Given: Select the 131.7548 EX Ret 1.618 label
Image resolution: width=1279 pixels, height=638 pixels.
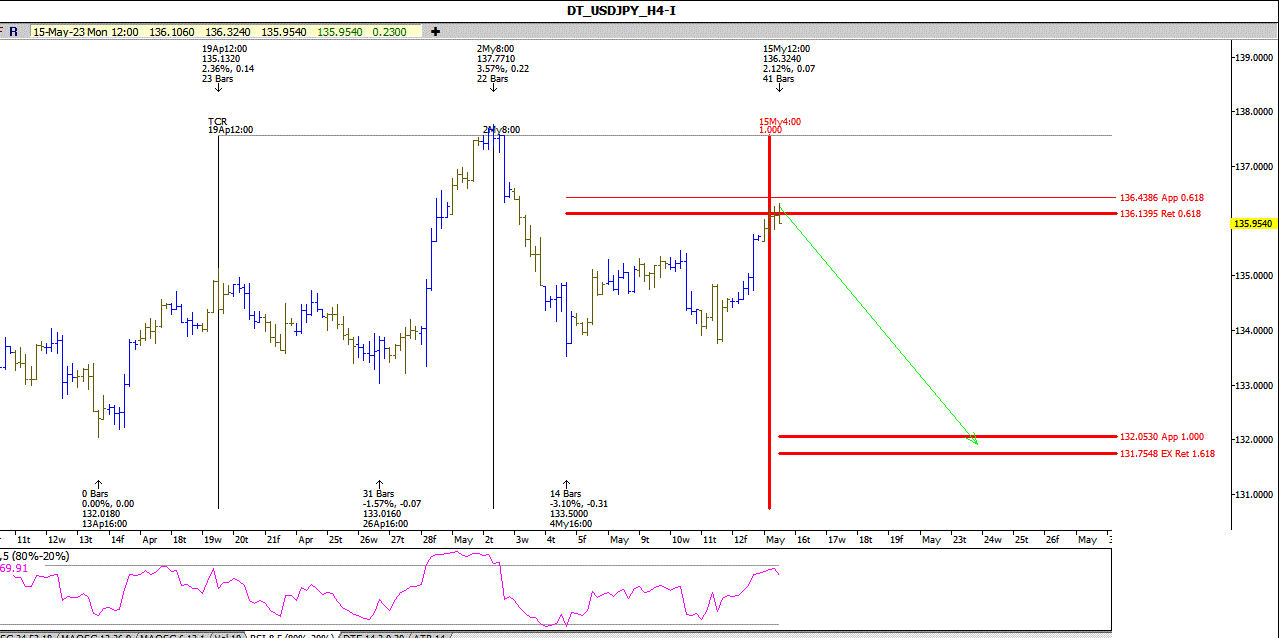Looking at the screenshot, I should (x=1167, y=454).
